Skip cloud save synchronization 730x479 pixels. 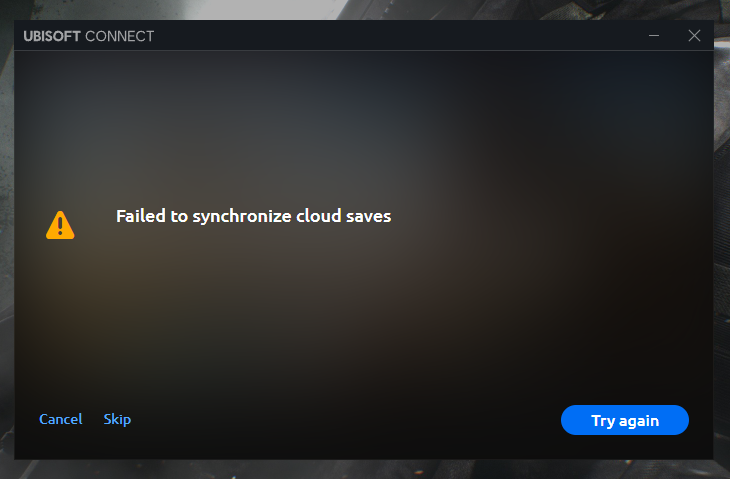(117, 419)
